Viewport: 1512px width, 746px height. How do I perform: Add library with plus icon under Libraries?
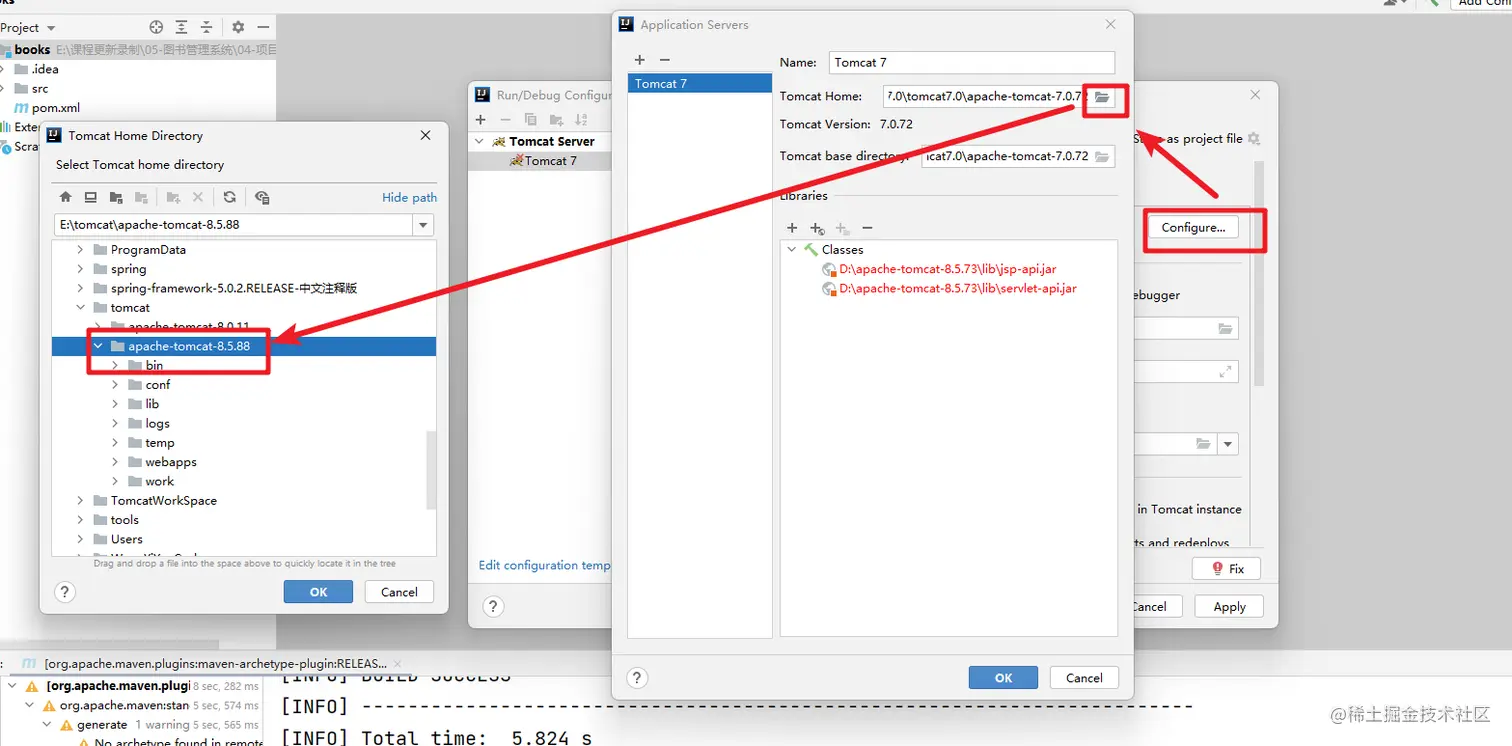792,228
